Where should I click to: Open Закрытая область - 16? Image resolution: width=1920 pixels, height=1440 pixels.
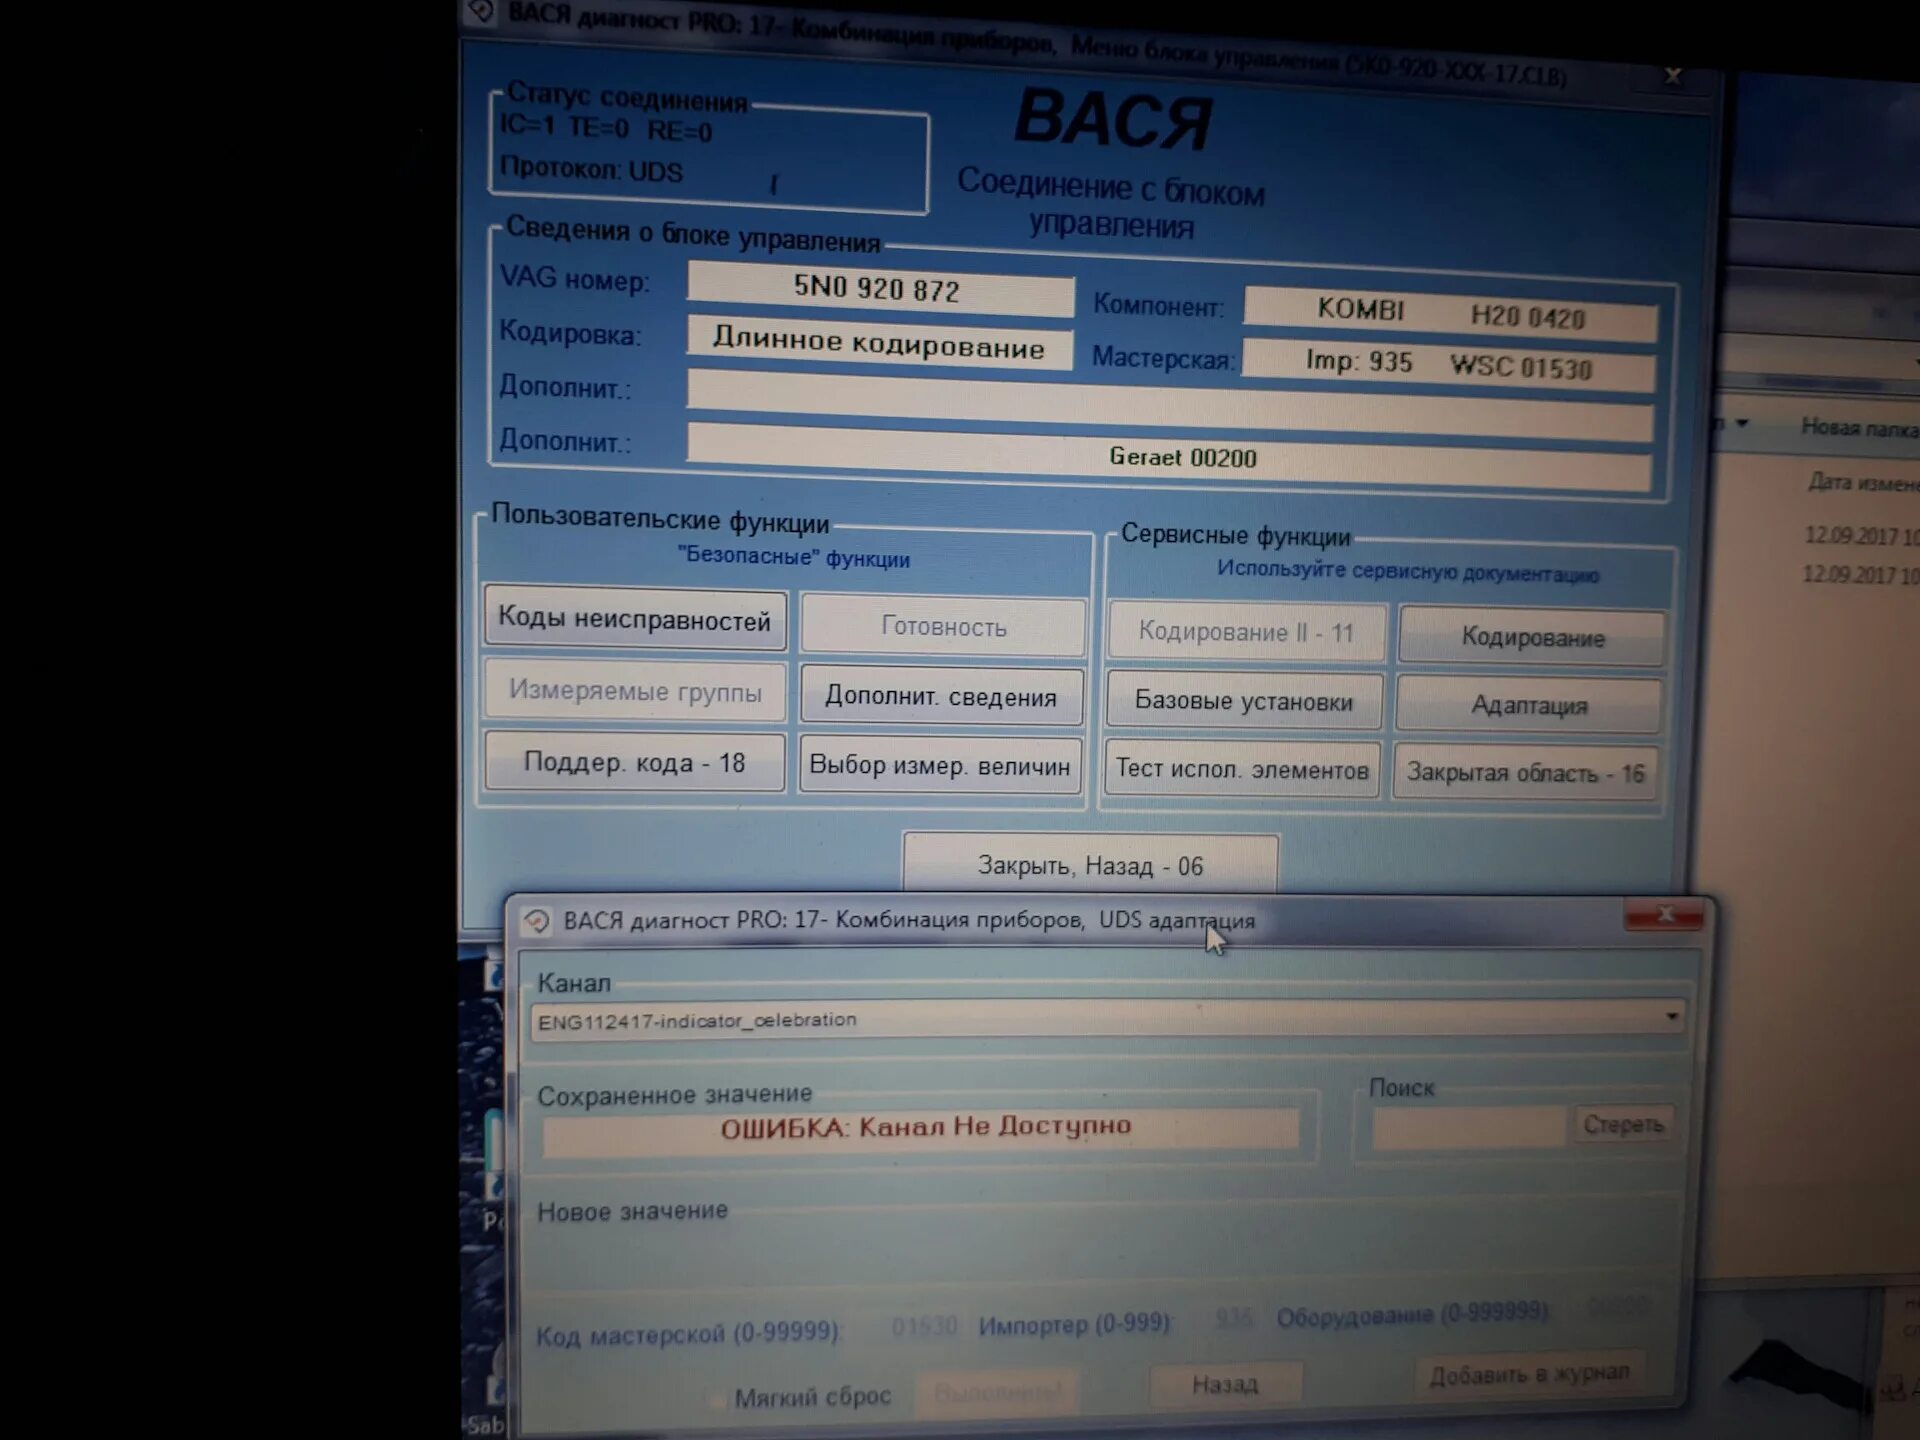pyautogui.click(x=1525, y=773)
